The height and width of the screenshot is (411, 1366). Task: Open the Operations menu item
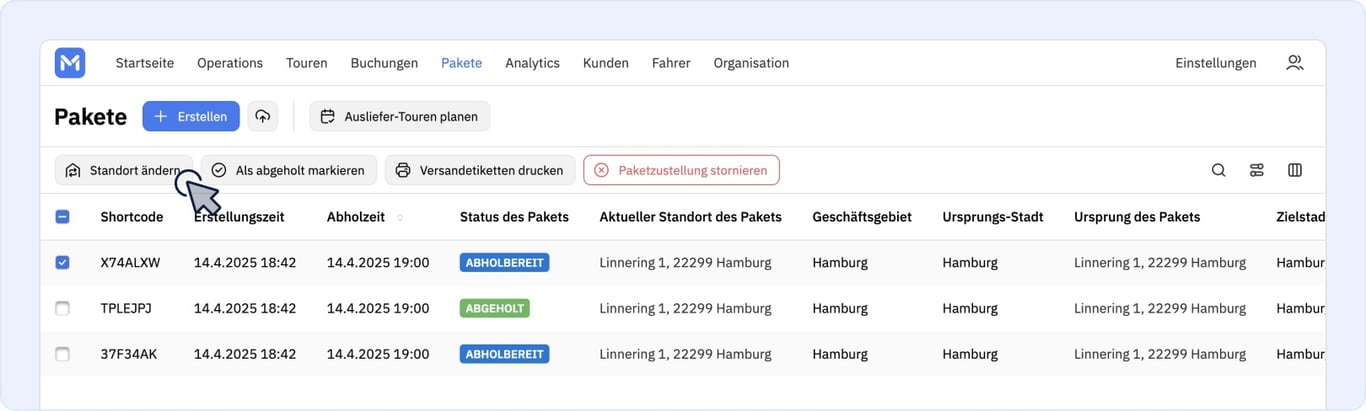(x=230, y=63)
